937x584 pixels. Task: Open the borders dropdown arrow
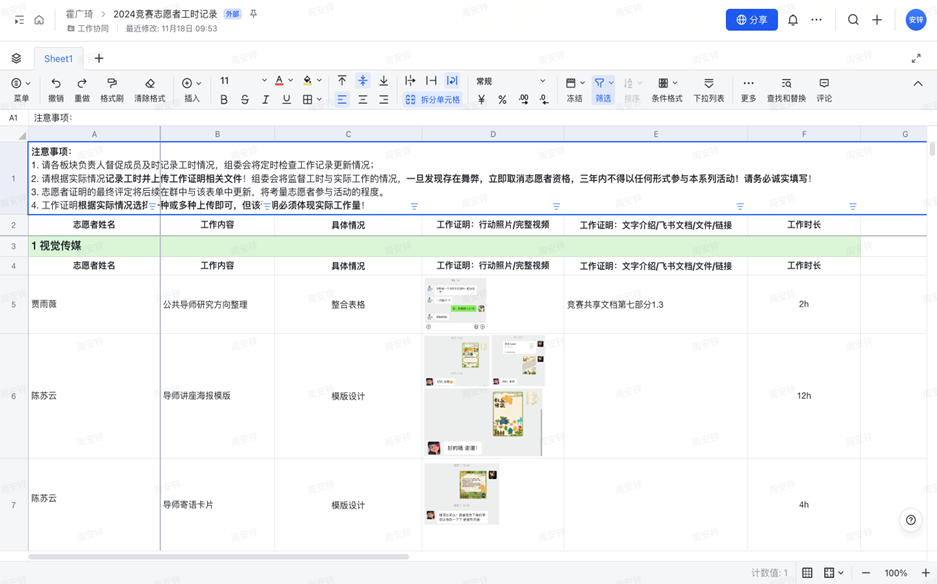tap(319, 100)
